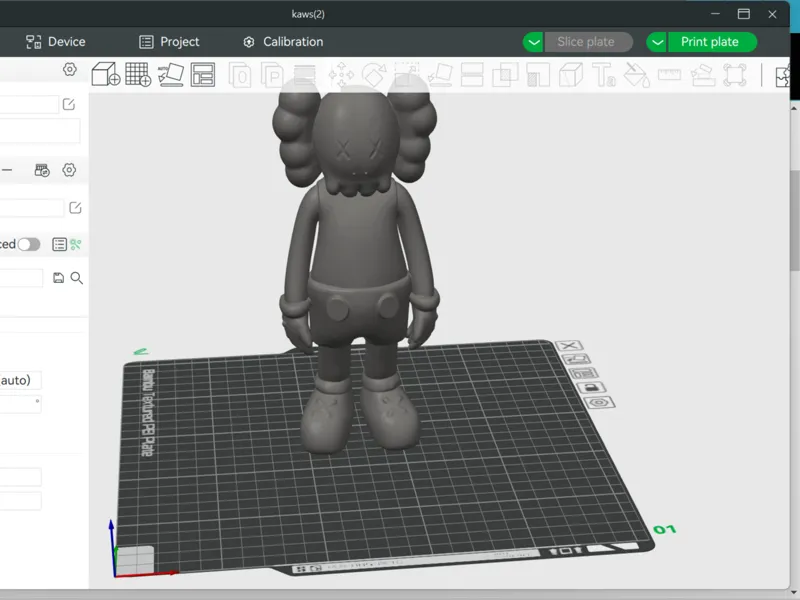Expand the Slice plate dropdown arrow

[x=534, y=42]
